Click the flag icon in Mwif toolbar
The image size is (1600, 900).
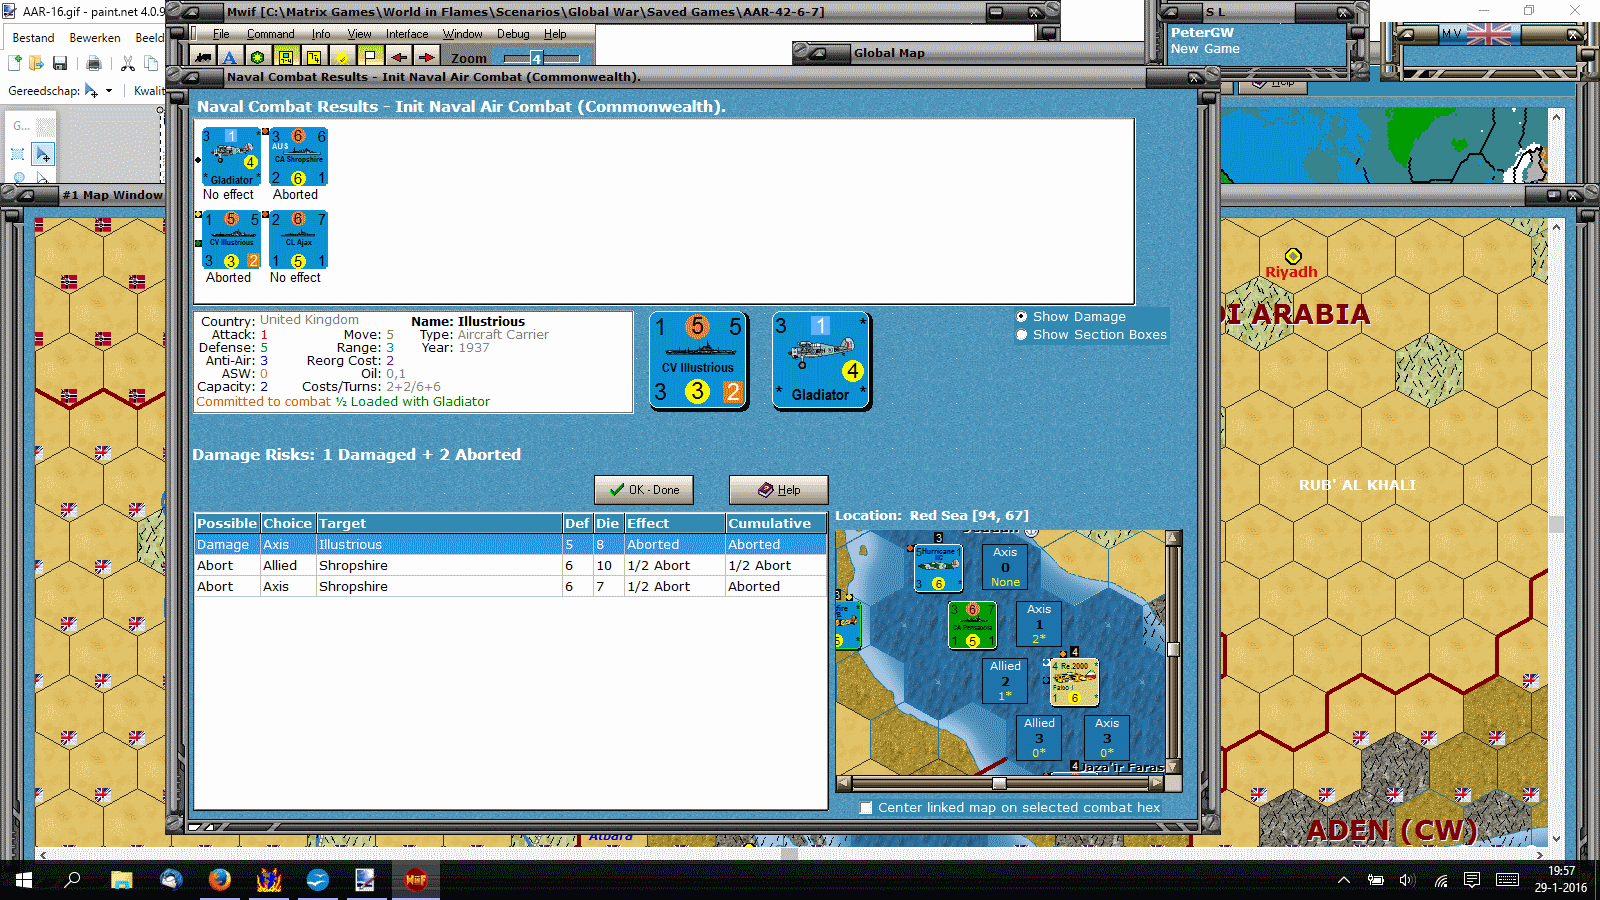[x=370, y=57]
